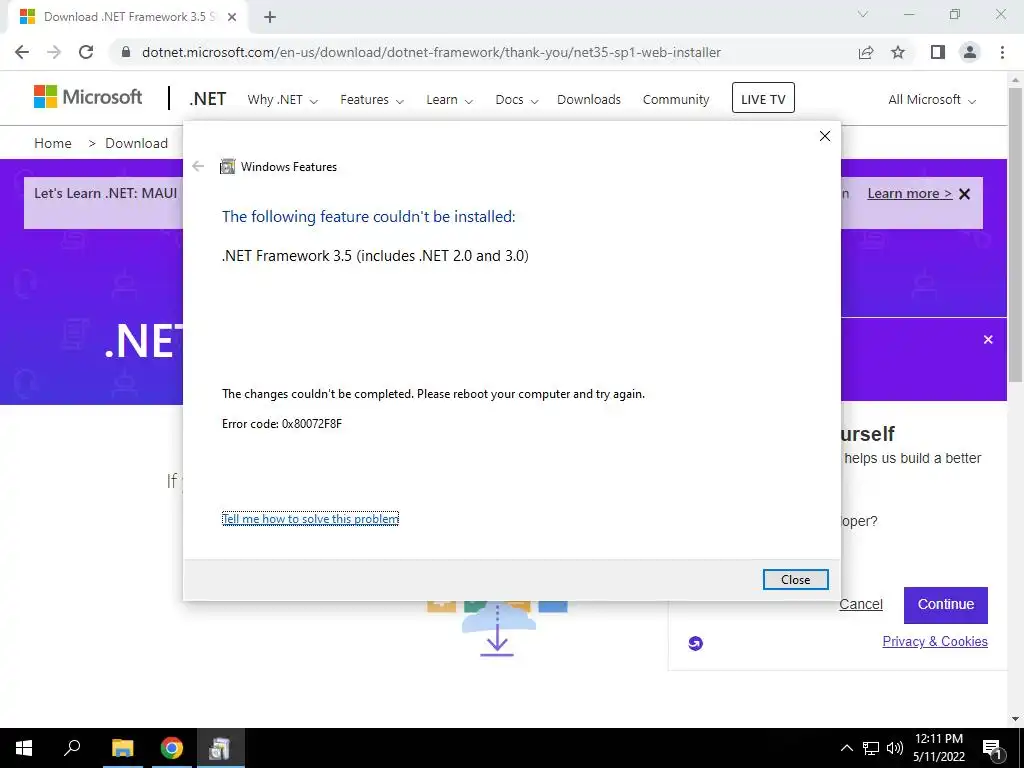Open Privacy & Cookies link
Viewport: 1024px width, 768px height.
pyautogui.click(x=935, y=641)
